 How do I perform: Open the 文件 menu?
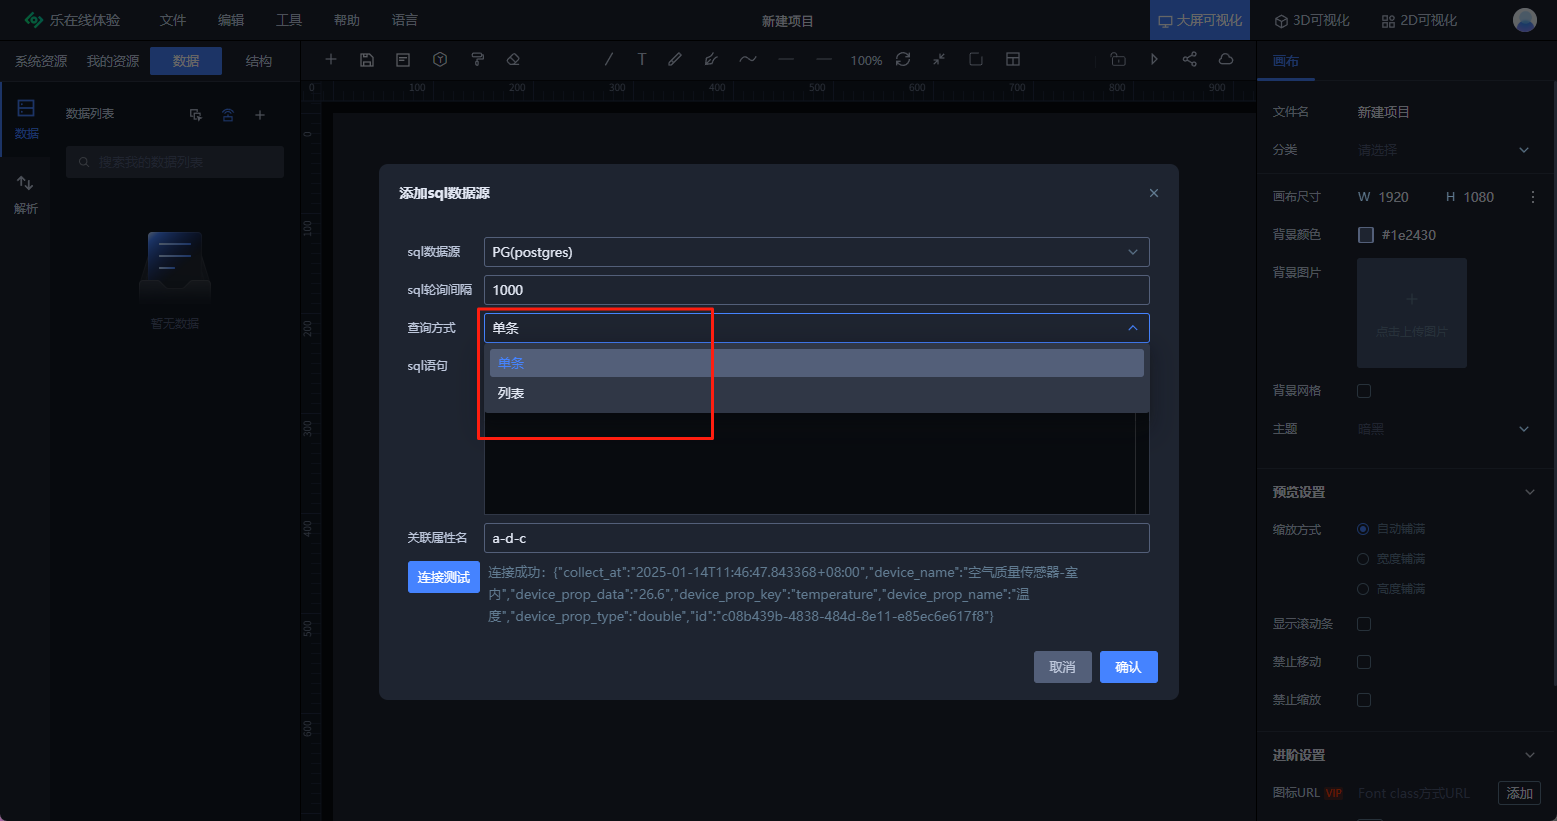(x=173, y=20)
